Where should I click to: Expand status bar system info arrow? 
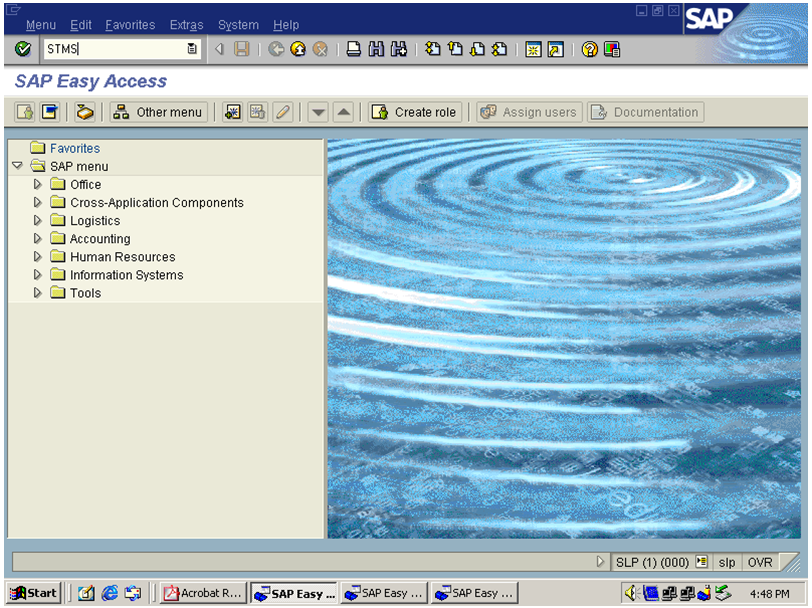[x=600, y=562]
